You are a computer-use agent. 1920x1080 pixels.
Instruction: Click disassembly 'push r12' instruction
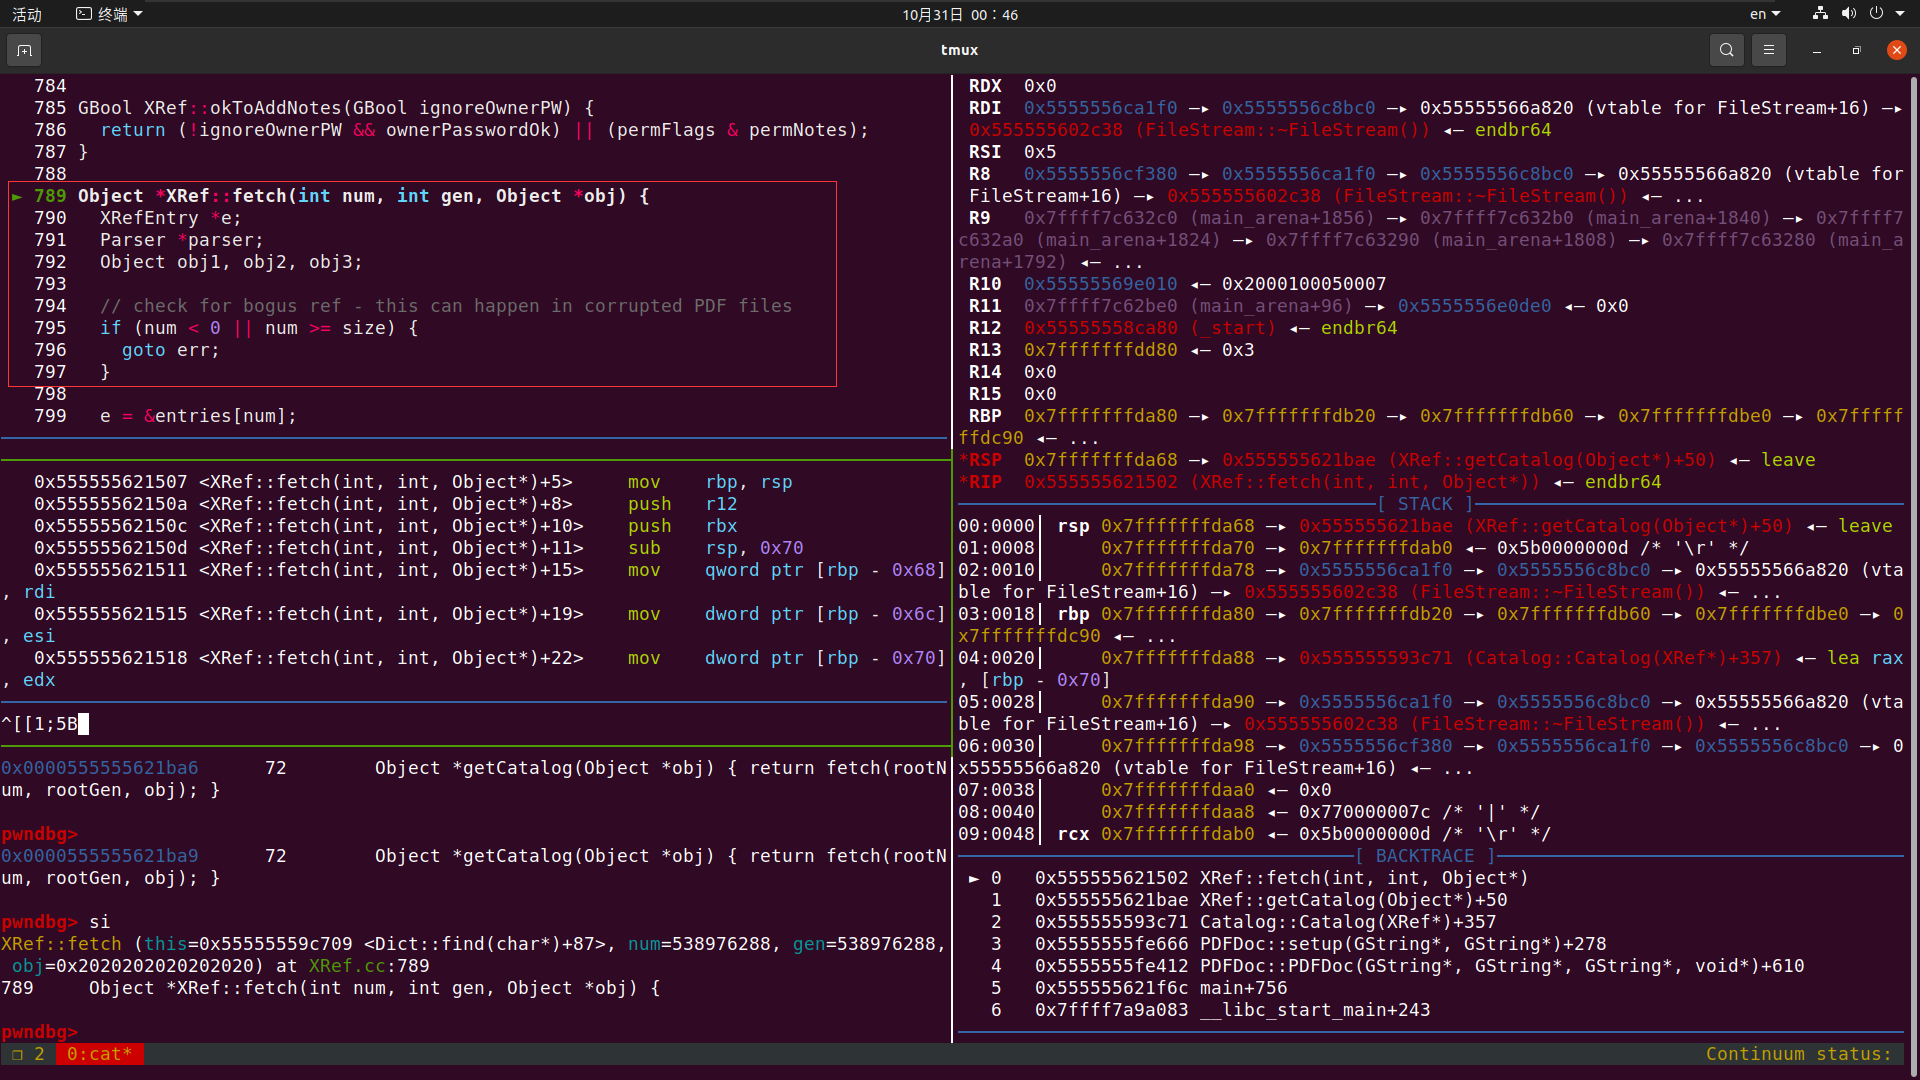682,504
